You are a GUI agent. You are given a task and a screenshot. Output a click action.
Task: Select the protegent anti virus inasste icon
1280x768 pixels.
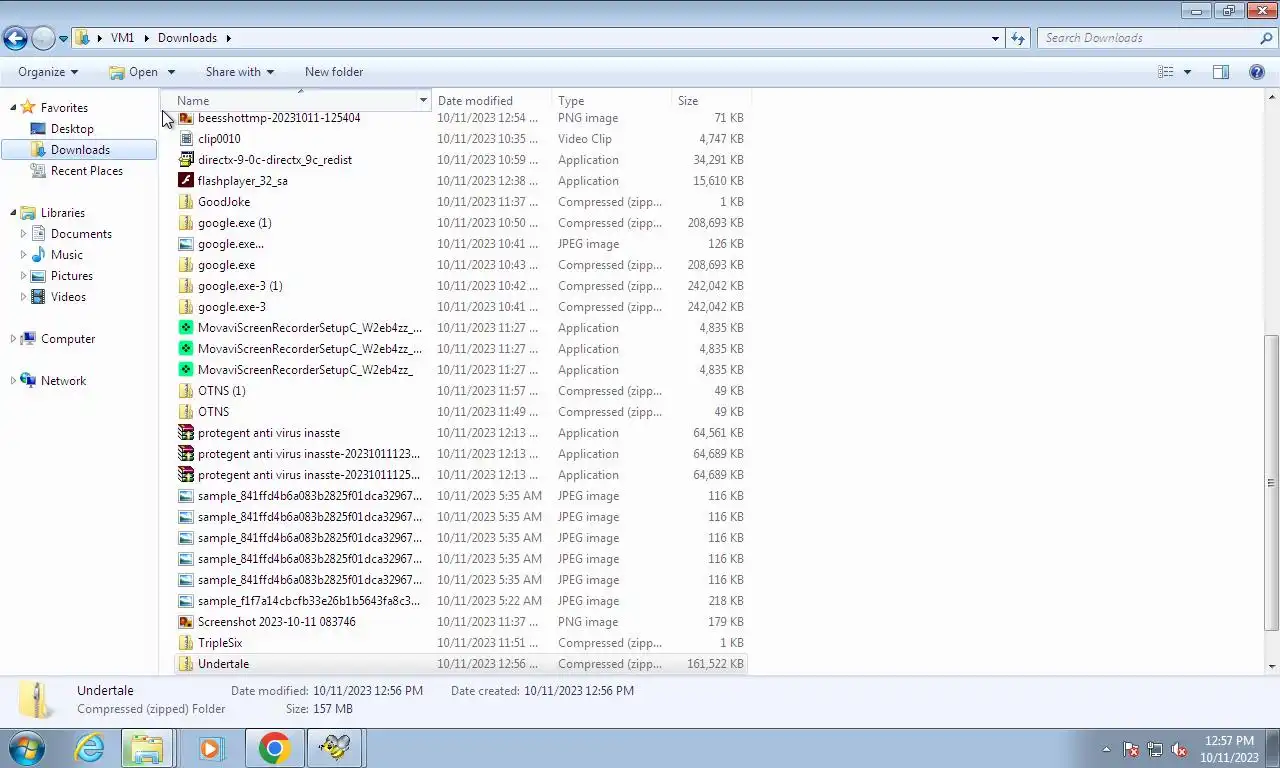click(x=186, y=433)
